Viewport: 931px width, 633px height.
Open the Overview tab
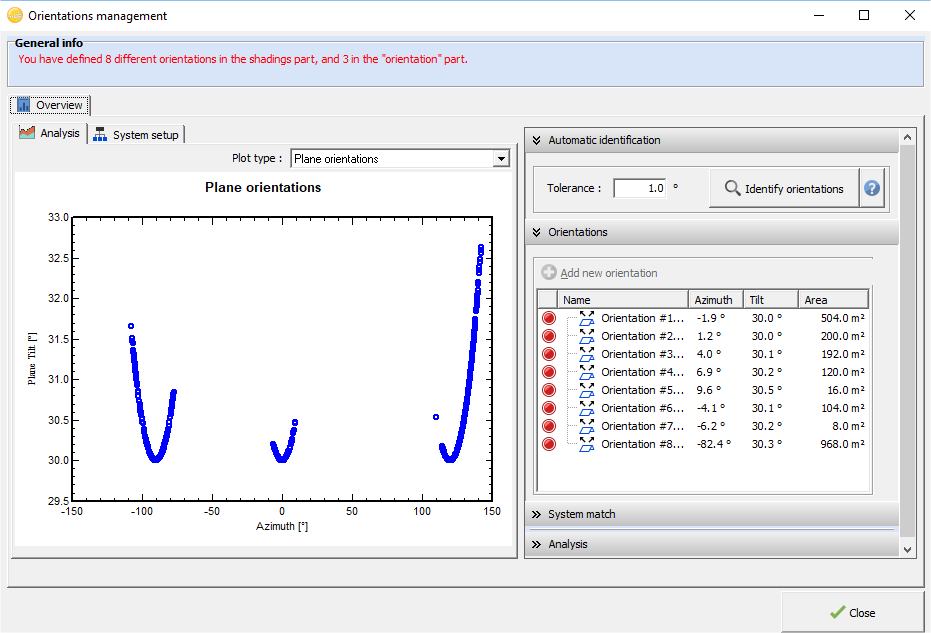50,105
